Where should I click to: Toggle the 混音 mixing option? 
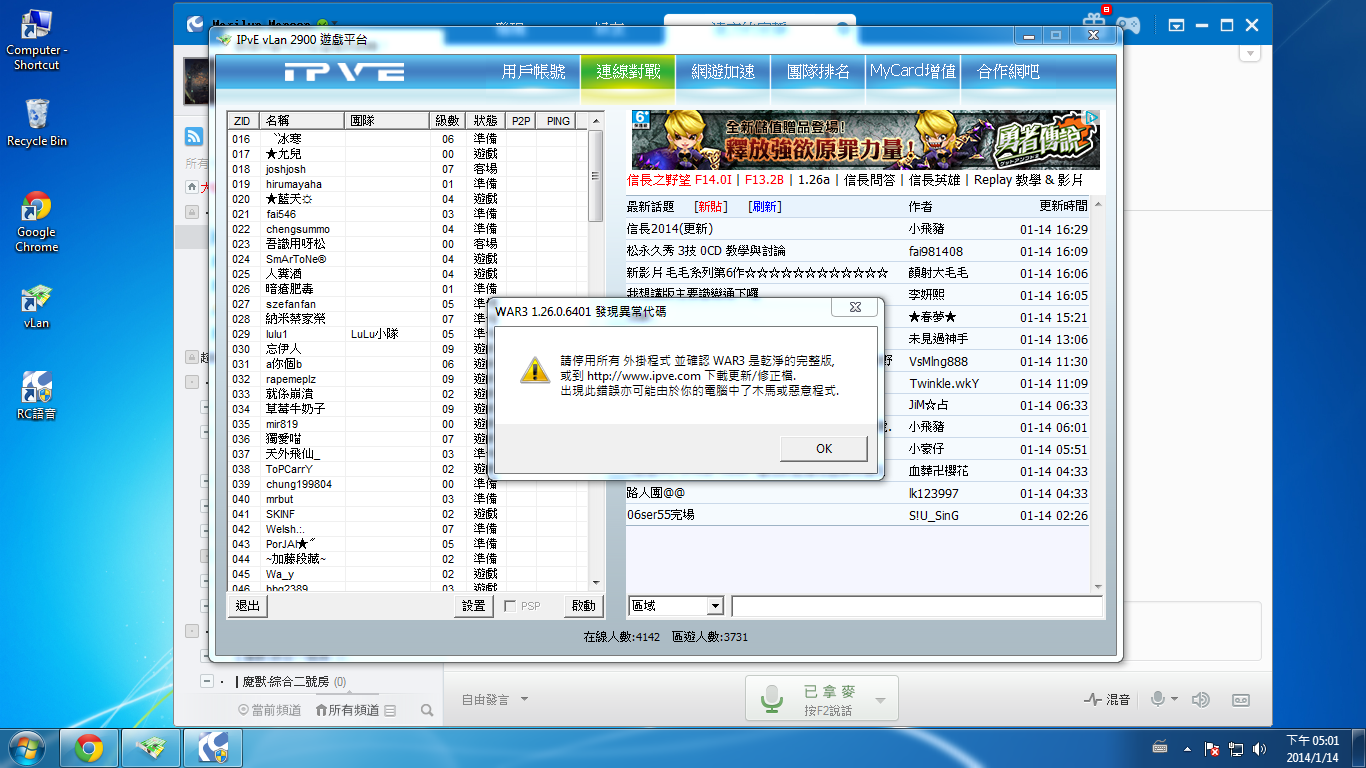click(x=1107, y=700)
